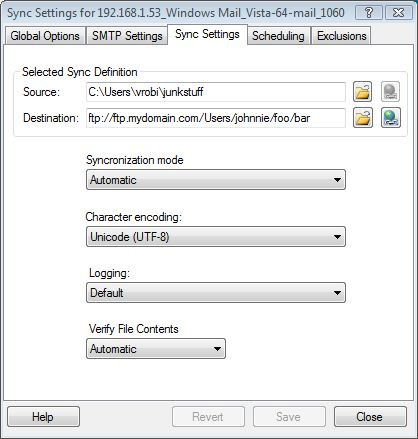Expand the Verify File Contents dropdown
Screen dimensions: 418x439
(156, 349)
